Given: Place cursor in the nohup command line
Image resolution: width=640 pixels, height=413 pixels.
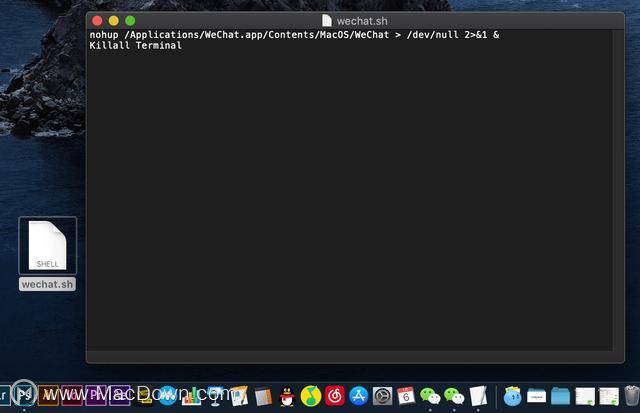Looking at the screenshot, I should 294,35.
